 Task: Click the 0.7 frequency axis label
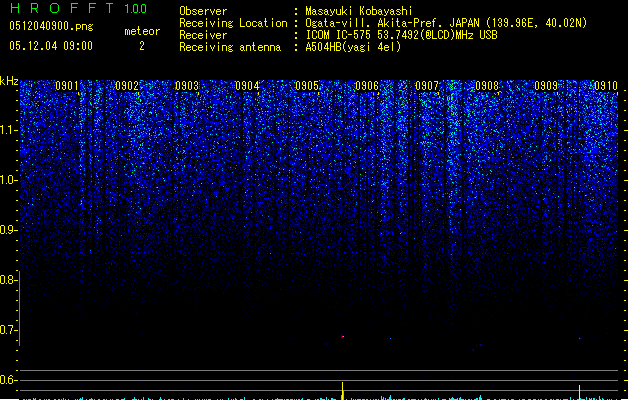click(8, 330)
